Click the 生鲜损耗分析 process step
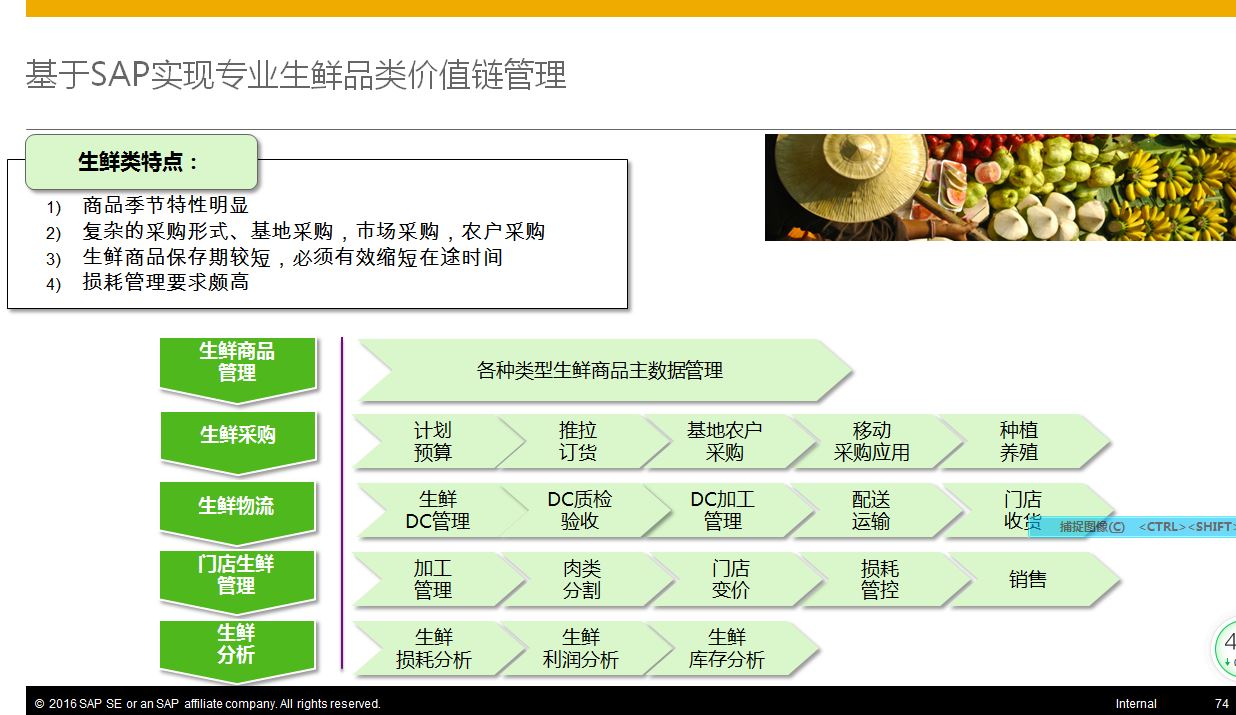The width and height of the screenshot is (1236, 715). tap(438, 648)
